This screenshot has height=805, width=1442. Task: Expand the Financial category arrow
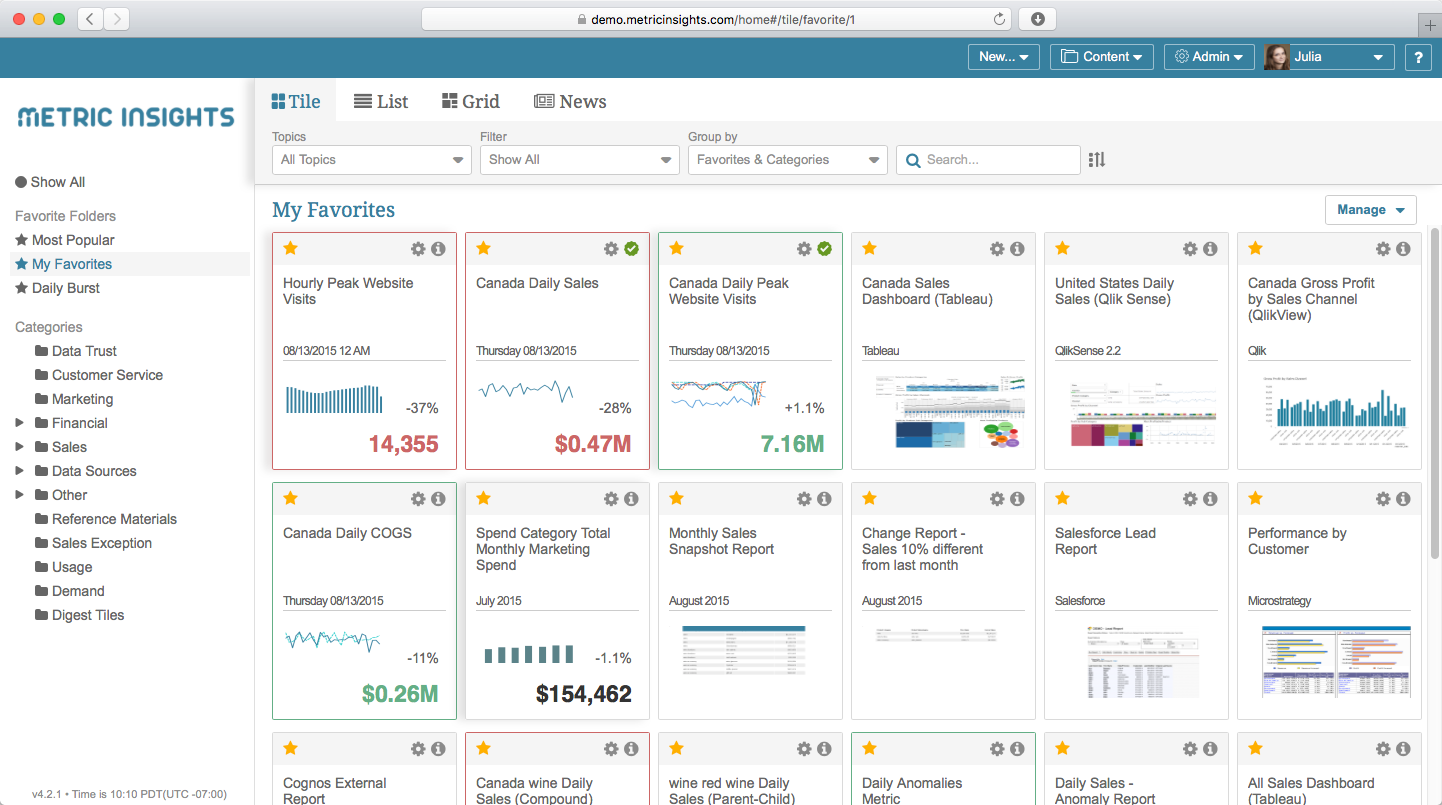pos(20,423)
